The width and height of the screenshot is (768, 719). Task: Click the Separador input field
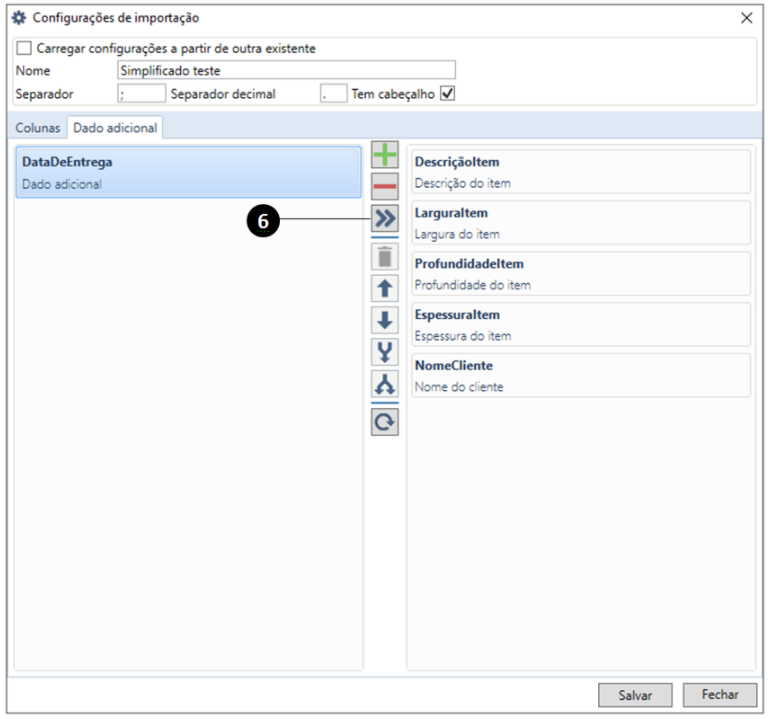(141, 94)
